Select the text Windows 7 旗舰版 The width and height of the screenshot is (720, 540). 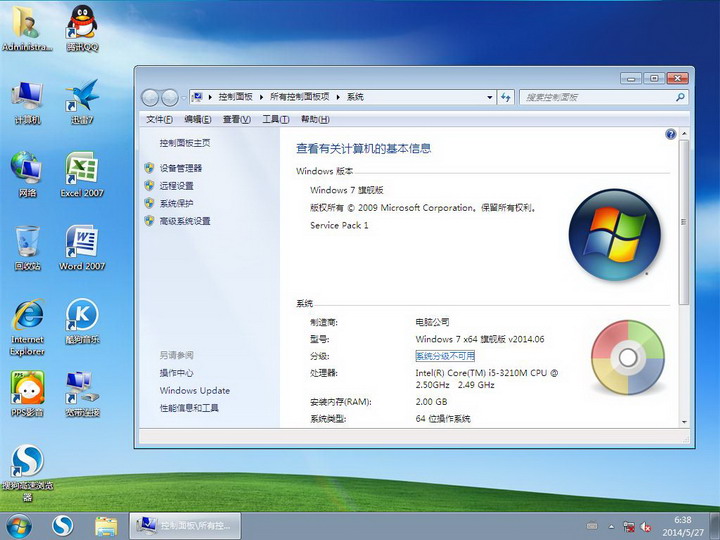[x=347, y=190]
